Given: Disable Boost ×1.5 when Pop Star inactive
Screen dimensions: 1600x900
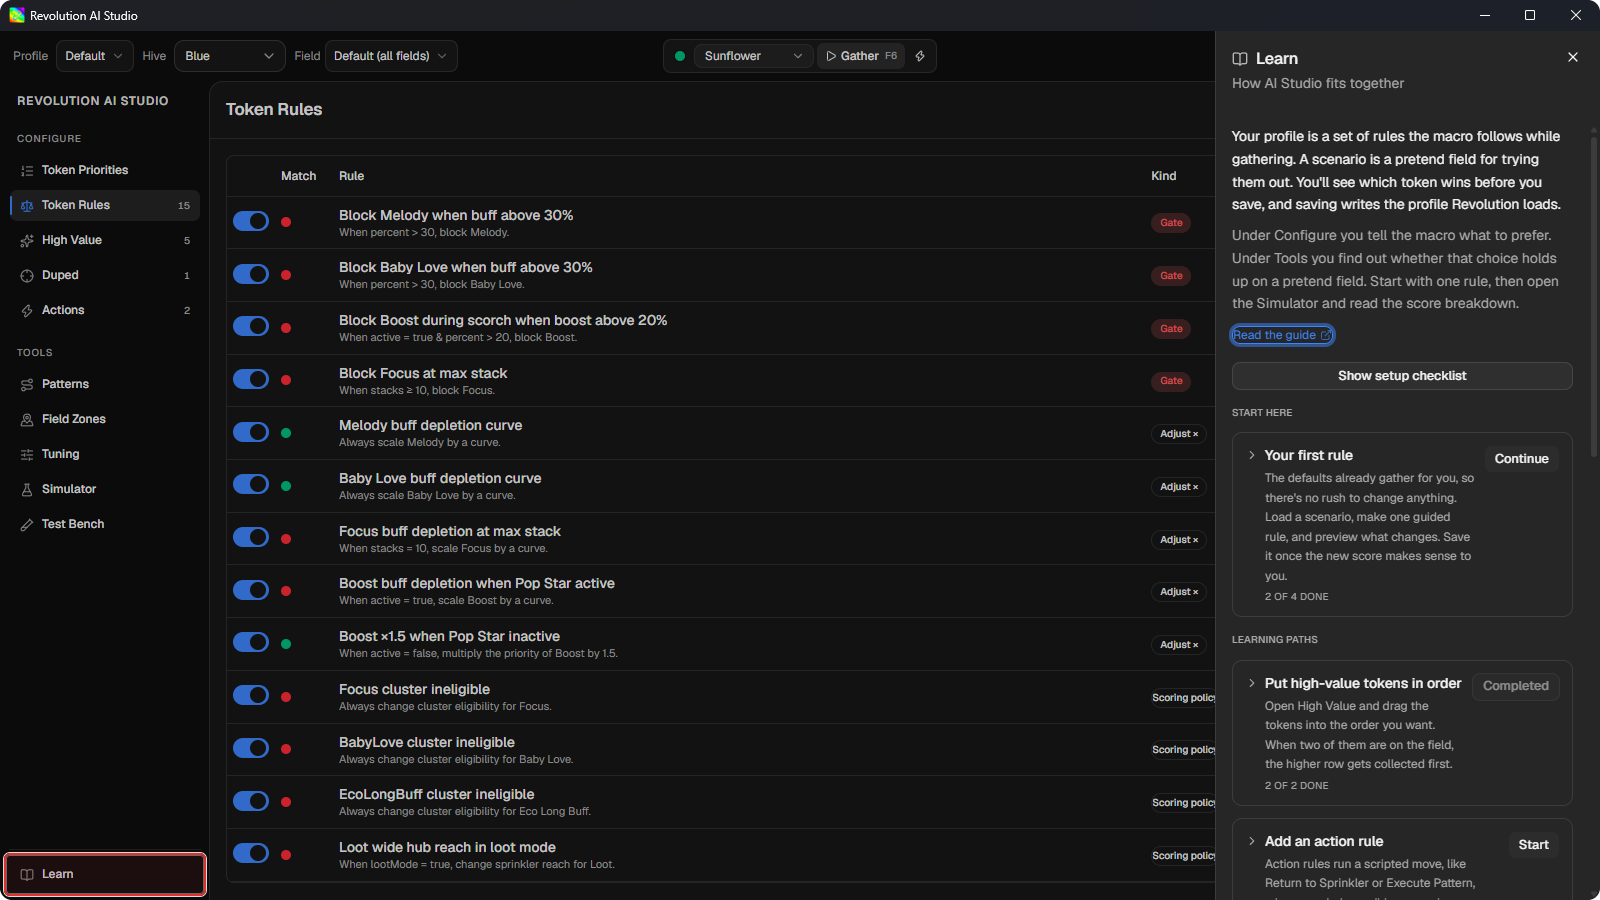Looking at the screenshot, I should (x=251, y=642).
